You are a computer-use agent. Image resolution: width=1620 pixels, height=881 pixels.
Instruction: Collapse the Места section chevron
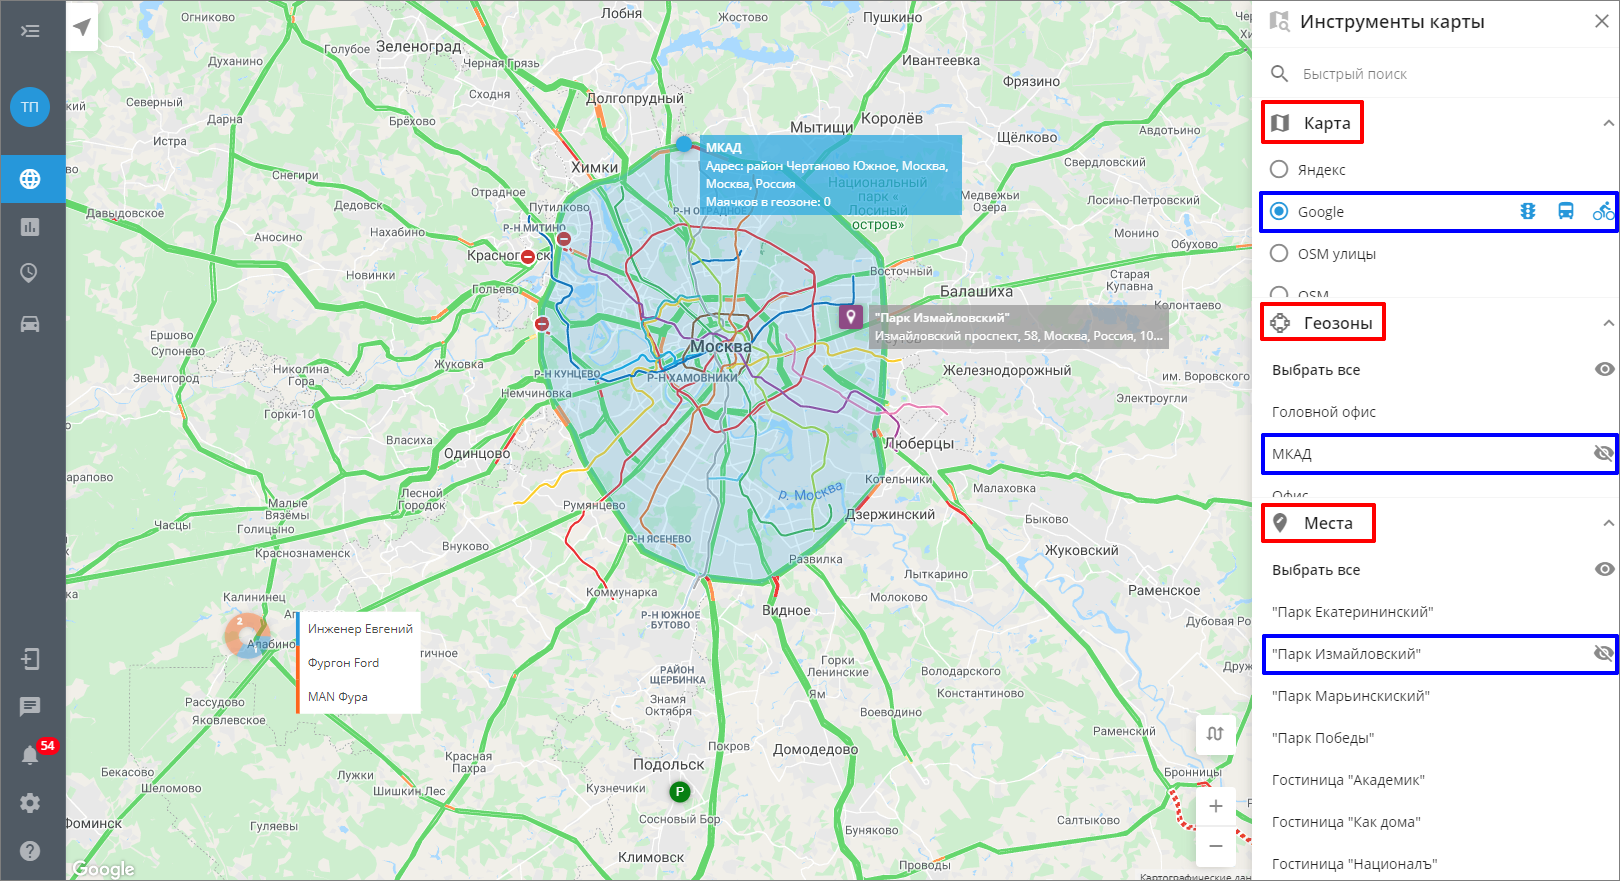click(1608, 523)
